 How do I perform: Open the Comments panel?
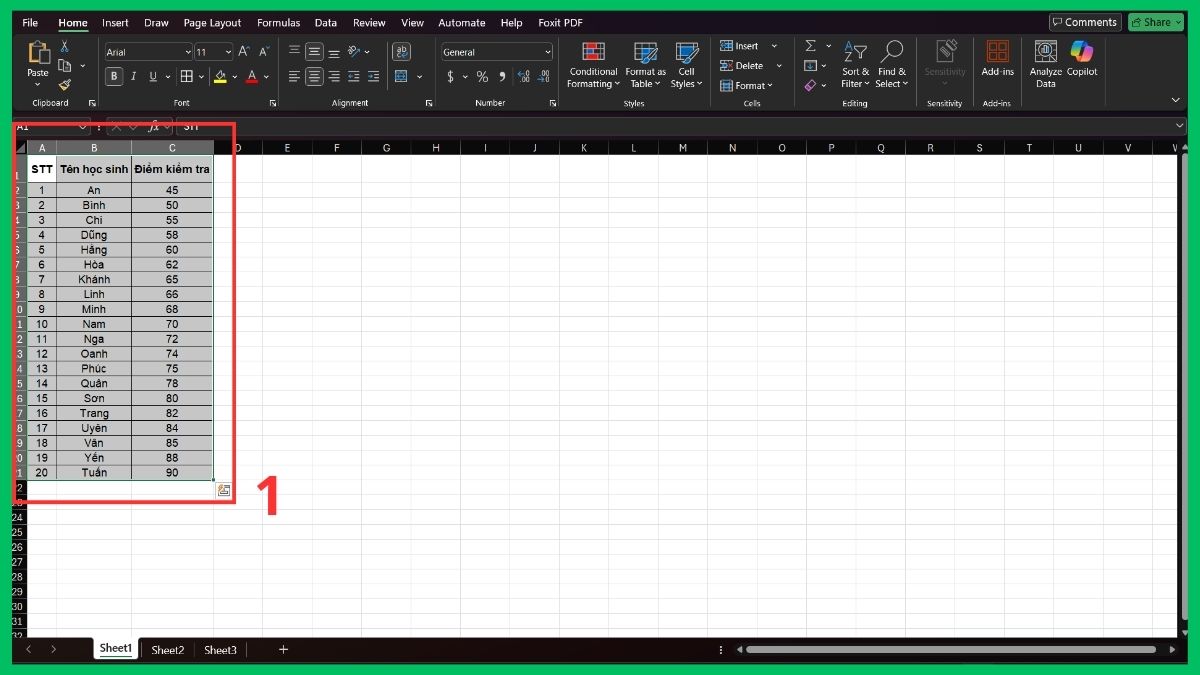(1085, 22)
